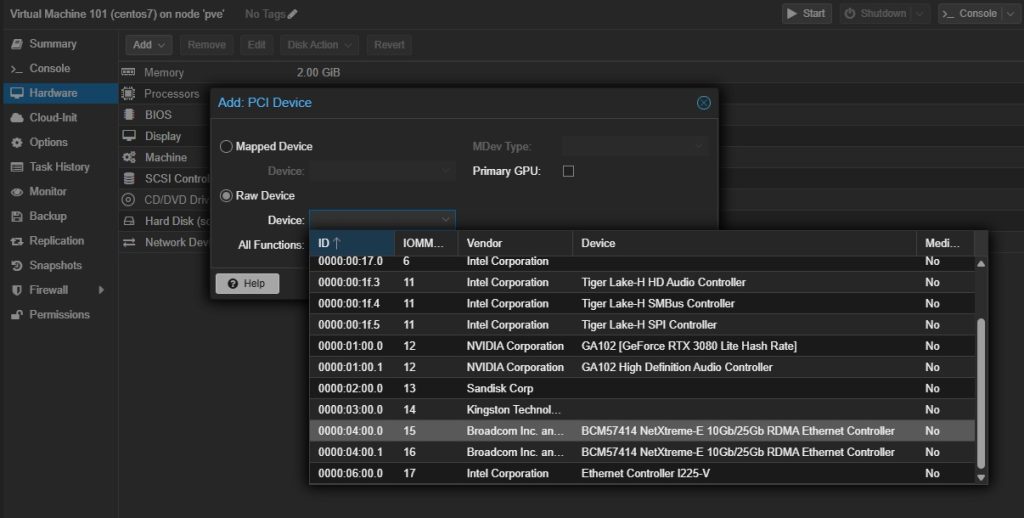Image resolution: width=1024 pixels, height=518 pixels.
Task: Click the CD/DVD Drive disc icon
Action: (x=129, y=200)
